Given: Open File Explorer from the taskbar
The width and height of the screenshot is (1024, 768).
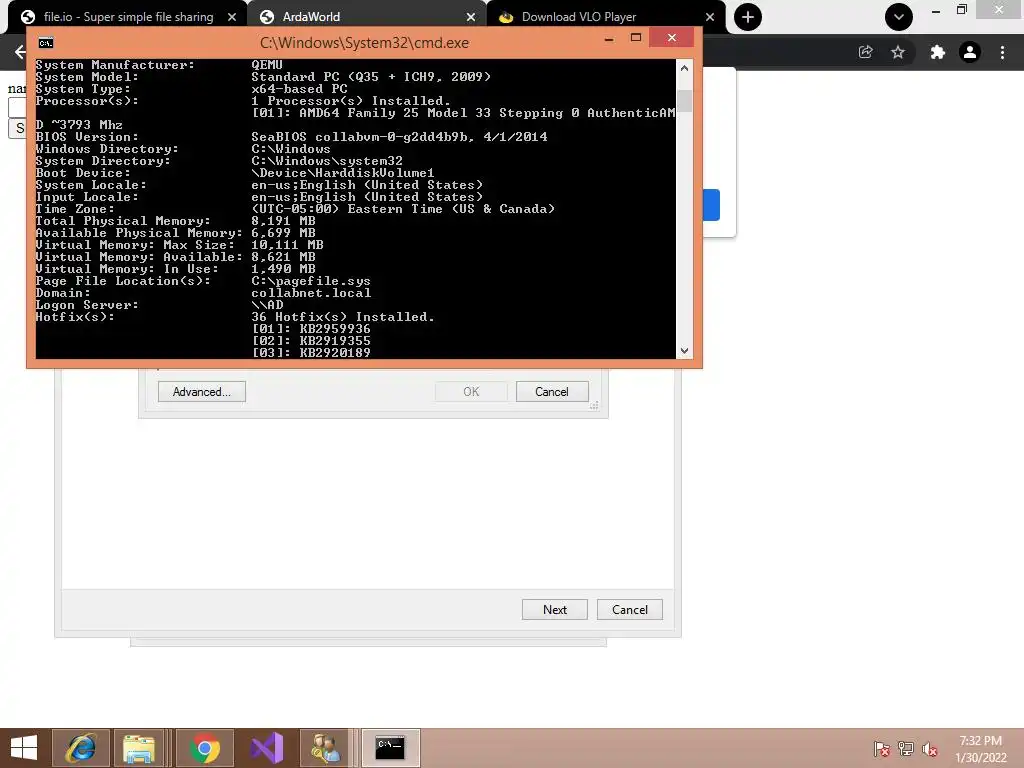Looking at the screenshot, I should pyautogui.click(x=139, y=748).
